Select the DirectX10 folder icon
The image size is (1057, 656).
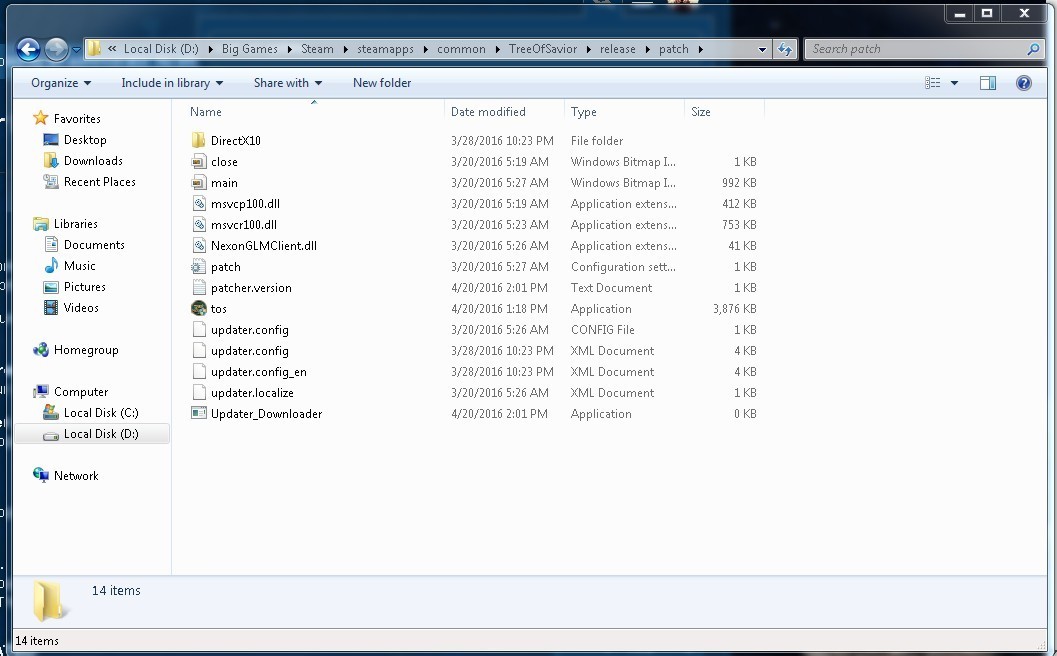point(199,141)
